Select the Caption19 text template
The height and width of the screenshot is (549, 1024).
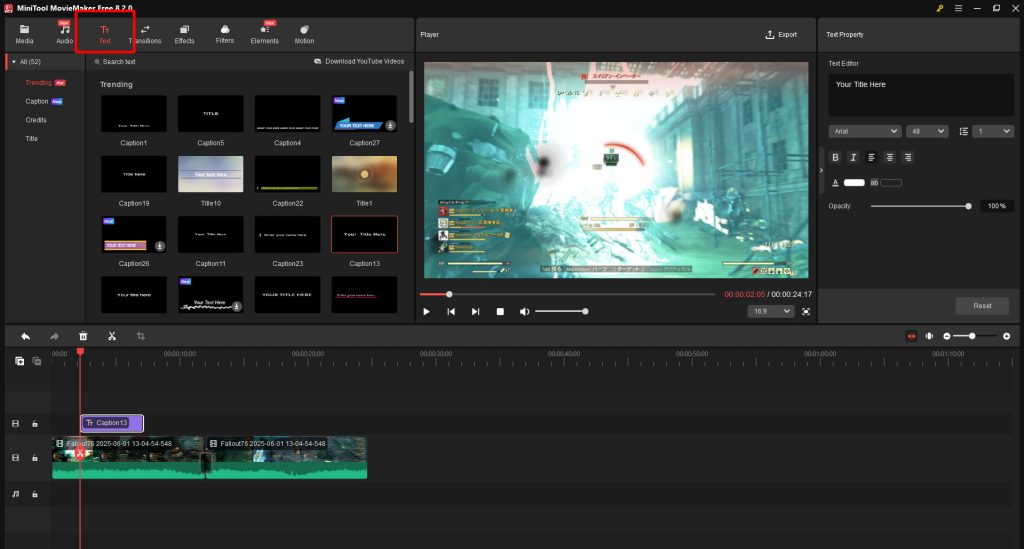134,174
